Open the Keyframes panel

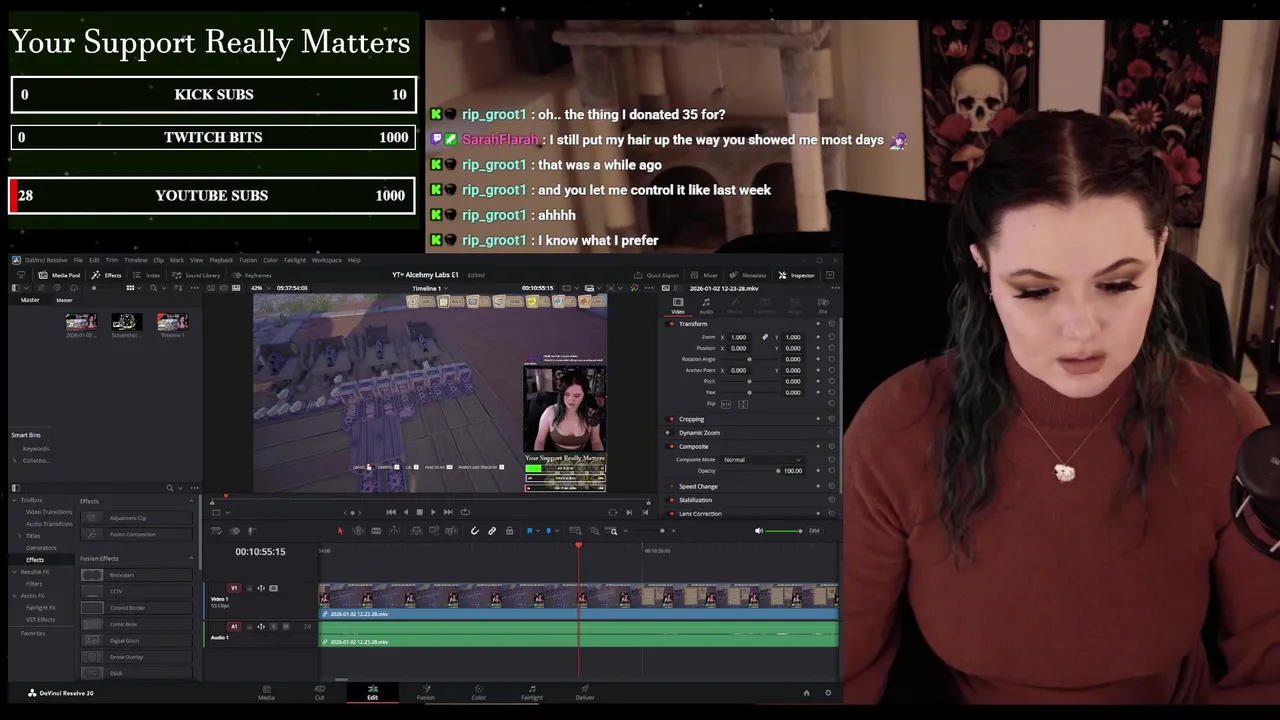252,275
